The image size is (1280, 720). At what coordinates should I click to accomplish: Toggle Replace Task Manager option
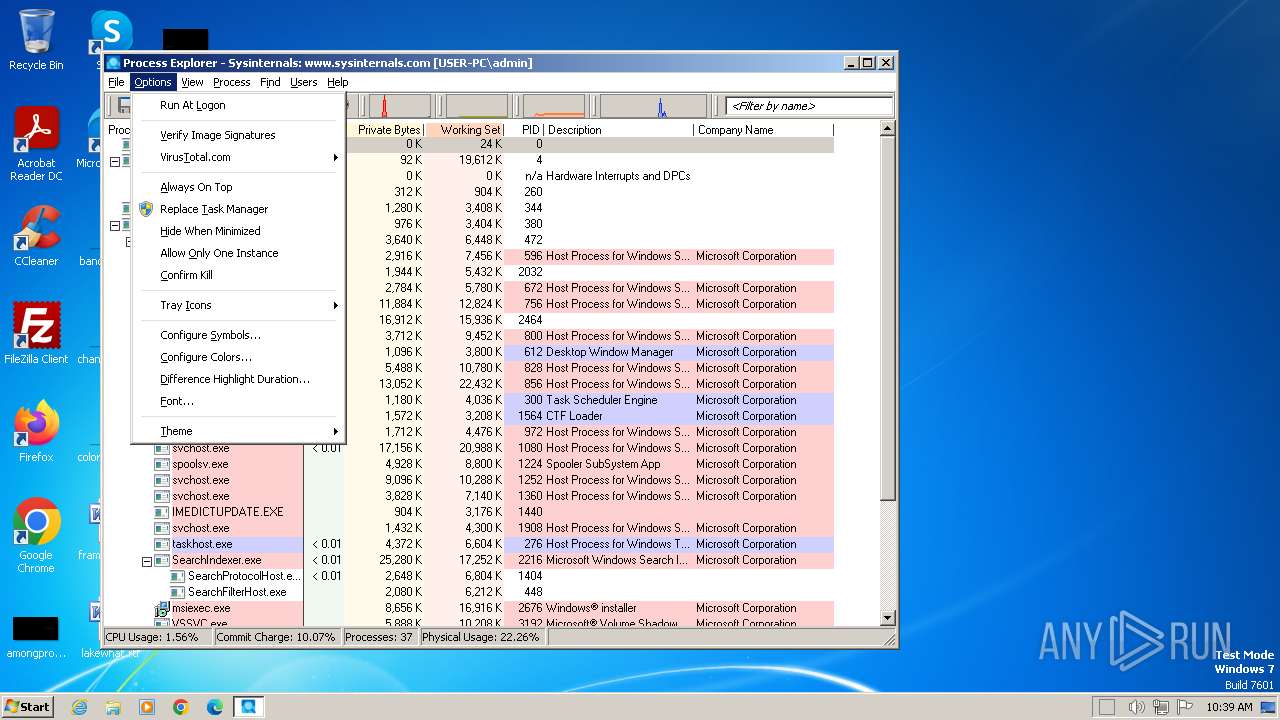(x=238, y=209)
